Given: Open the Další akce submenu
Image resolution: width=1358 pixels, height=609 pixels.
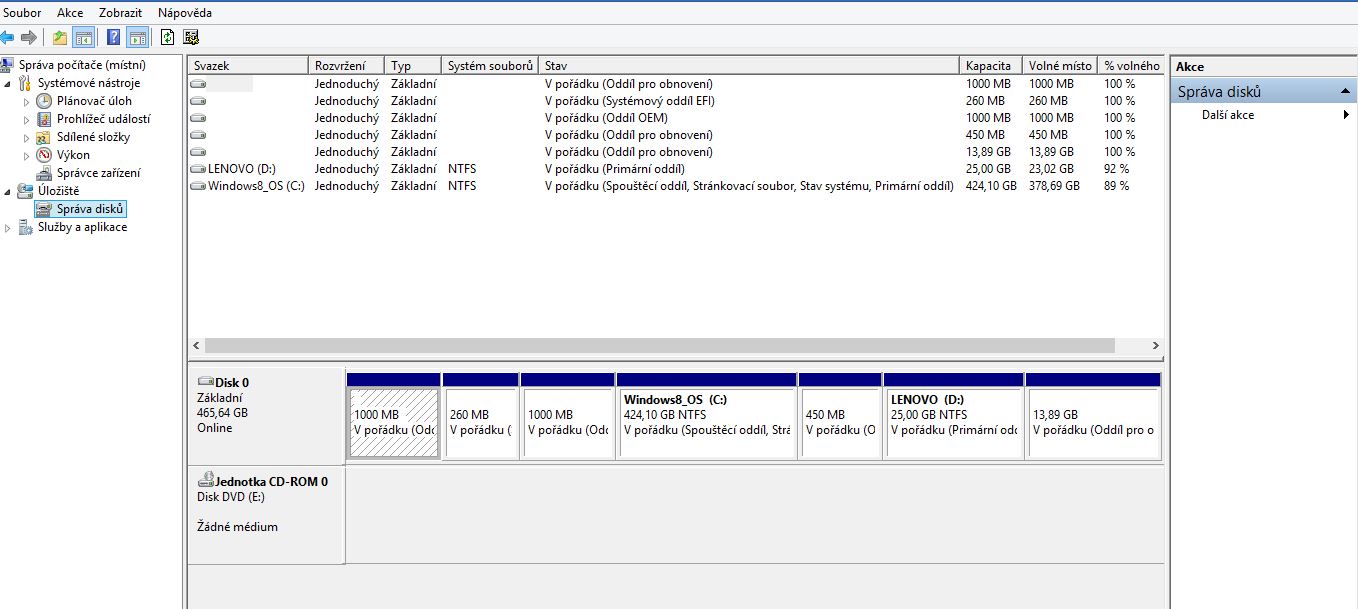Looking at the screenshot, I should pyautogui.click(x=1227, y=115).
